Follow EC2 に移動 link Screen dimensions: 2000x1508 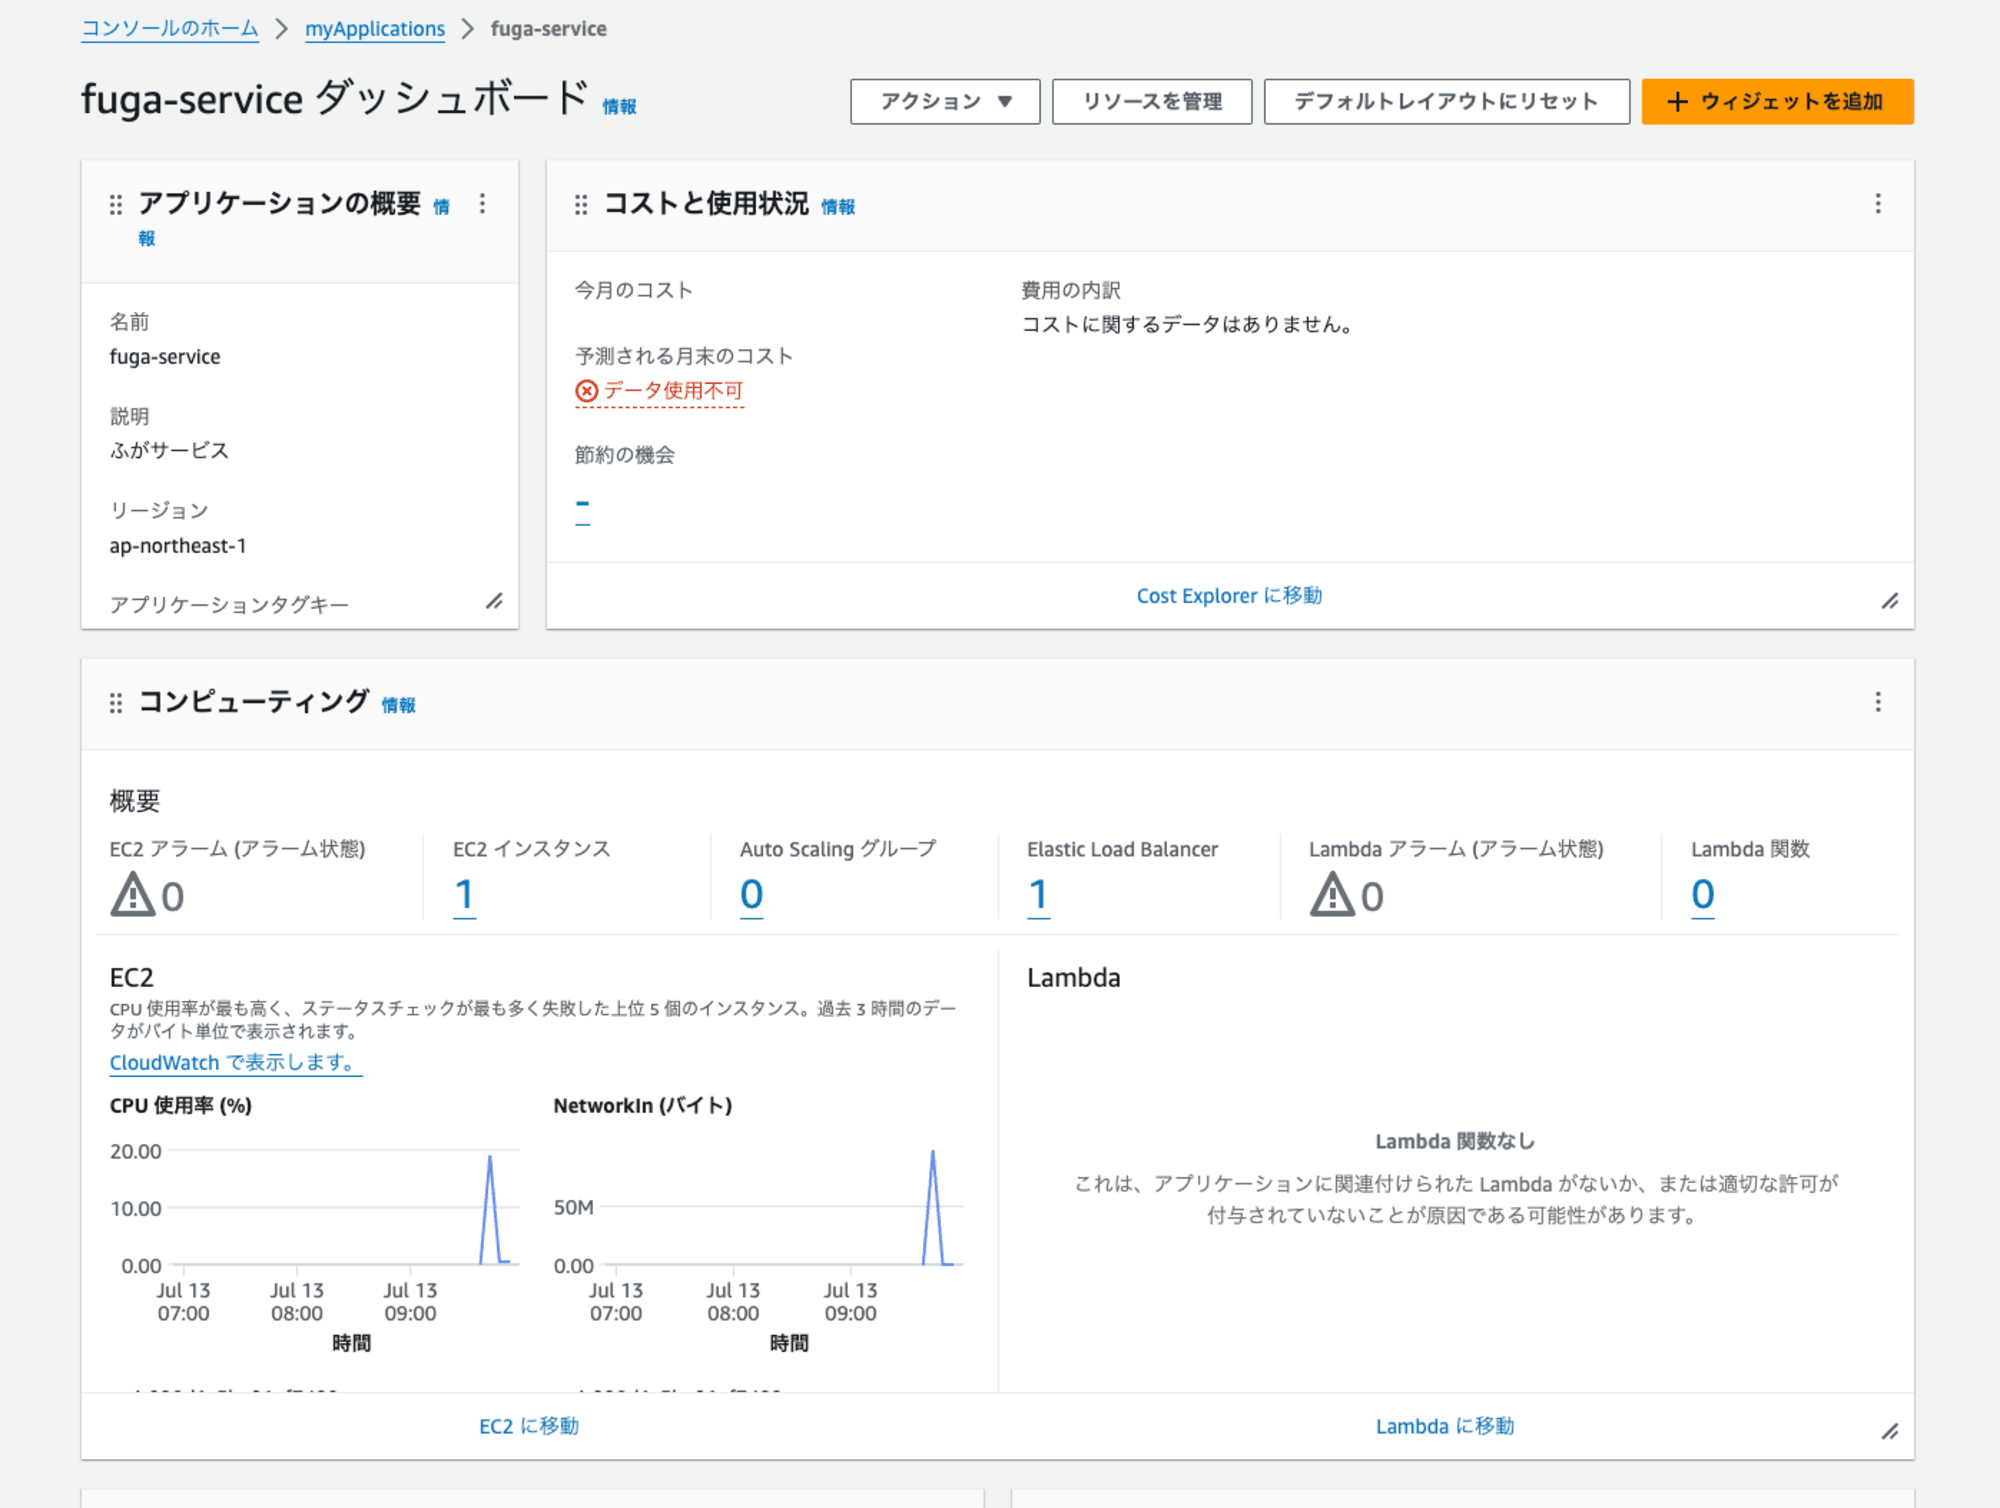[529, 1426]
